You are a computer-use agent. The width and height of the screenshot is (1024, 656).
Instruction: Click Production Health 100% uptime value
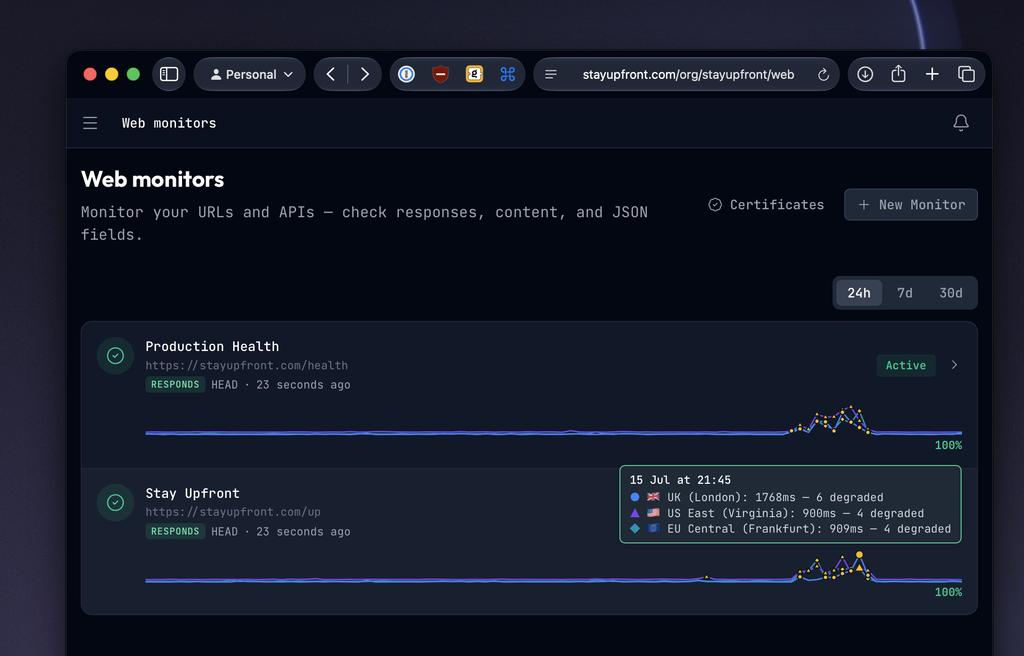coord(948,445)
